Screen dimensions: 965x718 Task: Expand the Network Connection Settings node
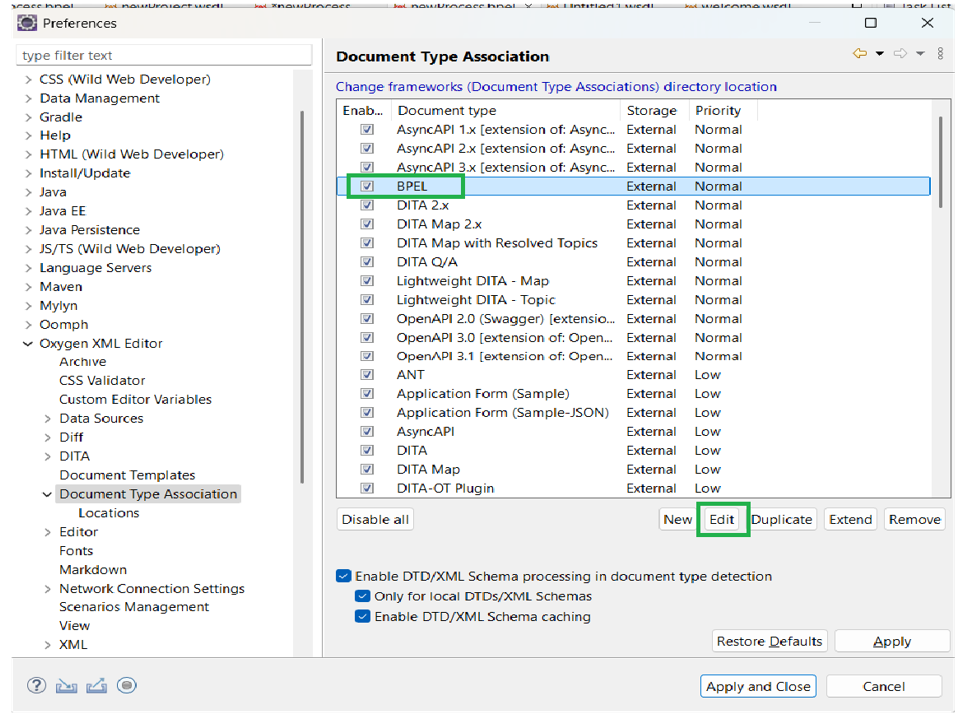coord(48,589)
